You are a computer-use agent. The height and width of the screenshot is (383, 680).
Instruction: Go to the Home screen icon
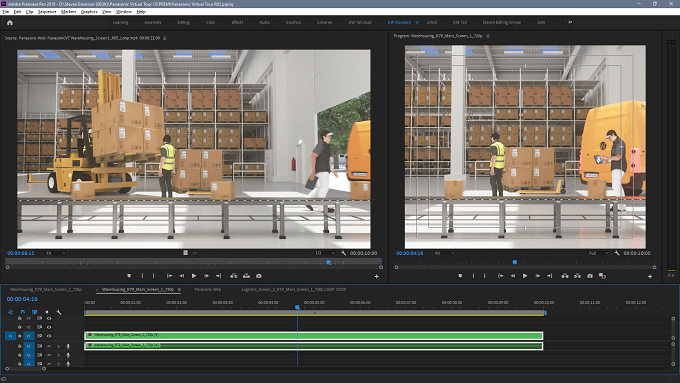click(10, 23)
